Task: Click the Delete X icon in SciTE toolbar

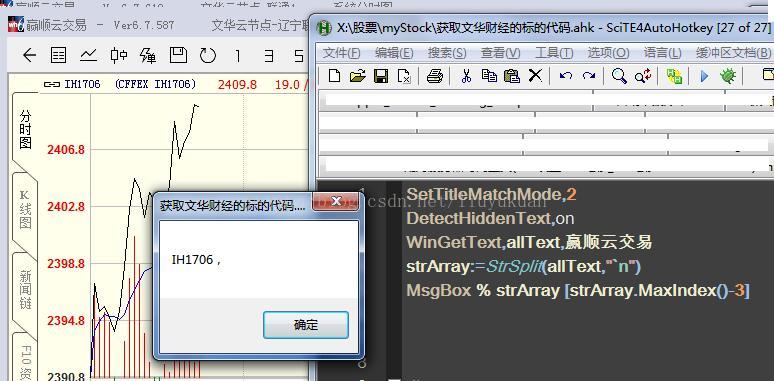Action: [x=535, y=76]
